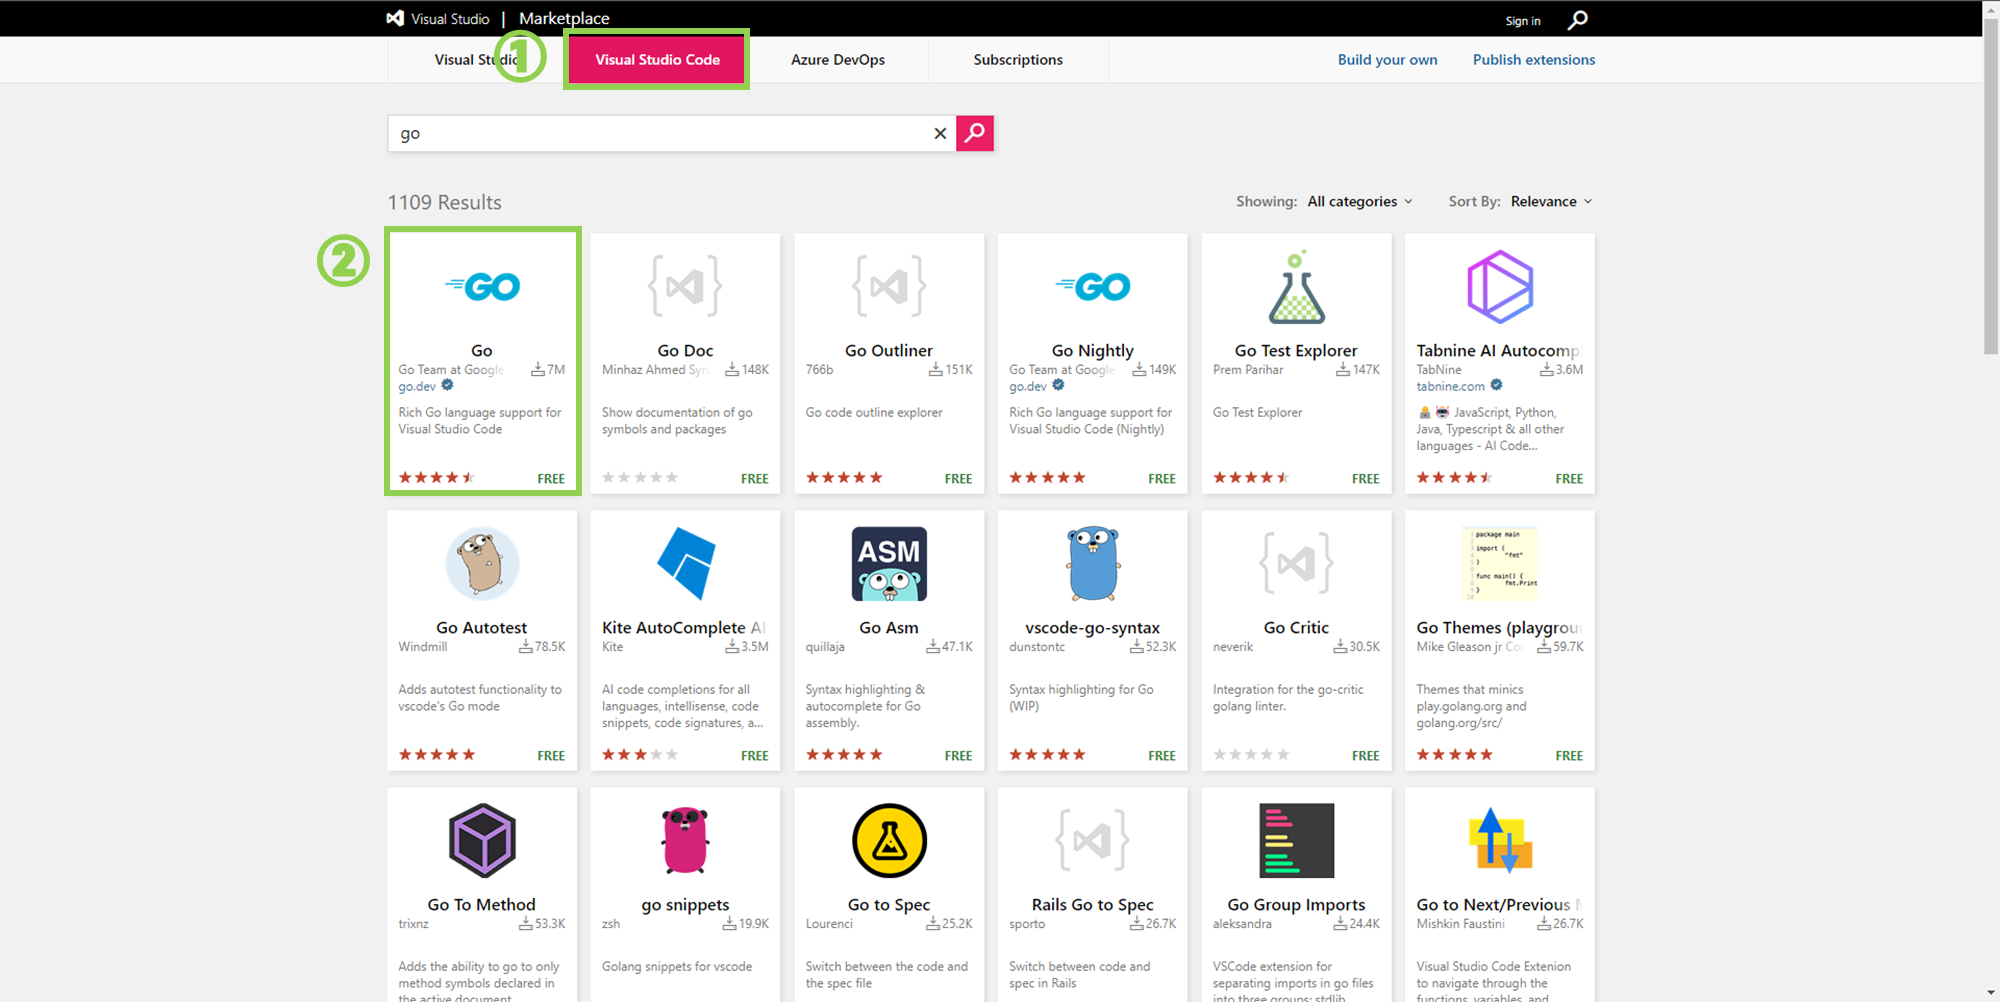Click the '3.5M' download count on Kite card
This screenshot has height=1002, width=2000.
755,647
